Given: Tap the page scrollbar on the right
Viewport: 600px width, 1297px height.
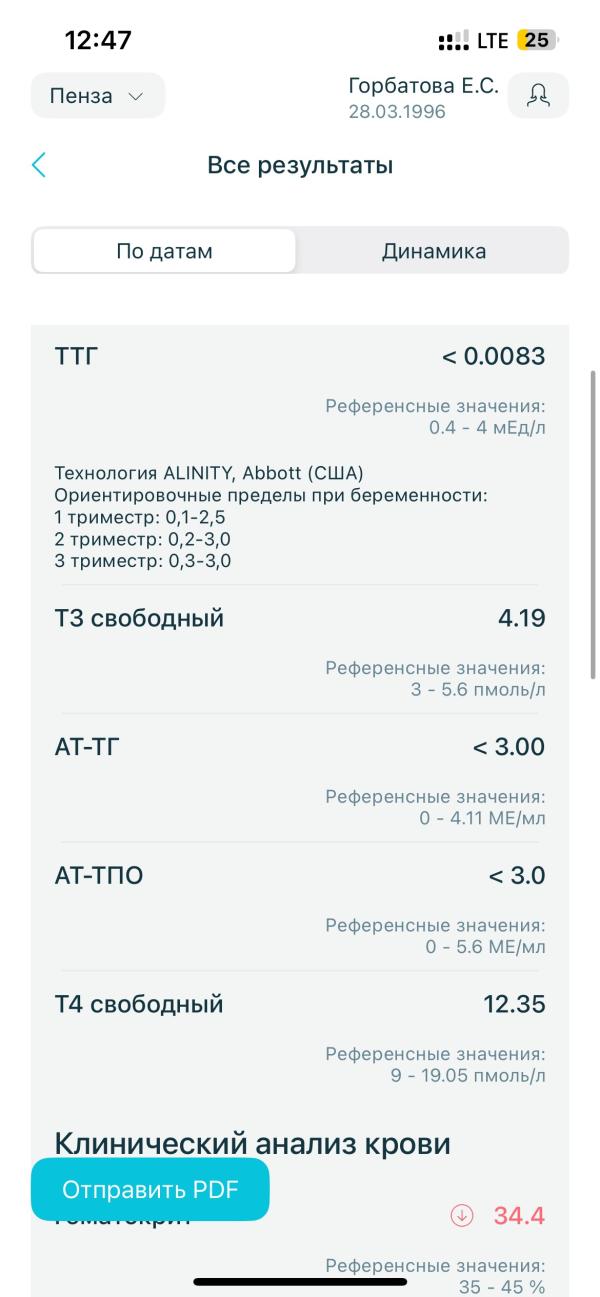Looking at the screenshot, I should 593,525.
